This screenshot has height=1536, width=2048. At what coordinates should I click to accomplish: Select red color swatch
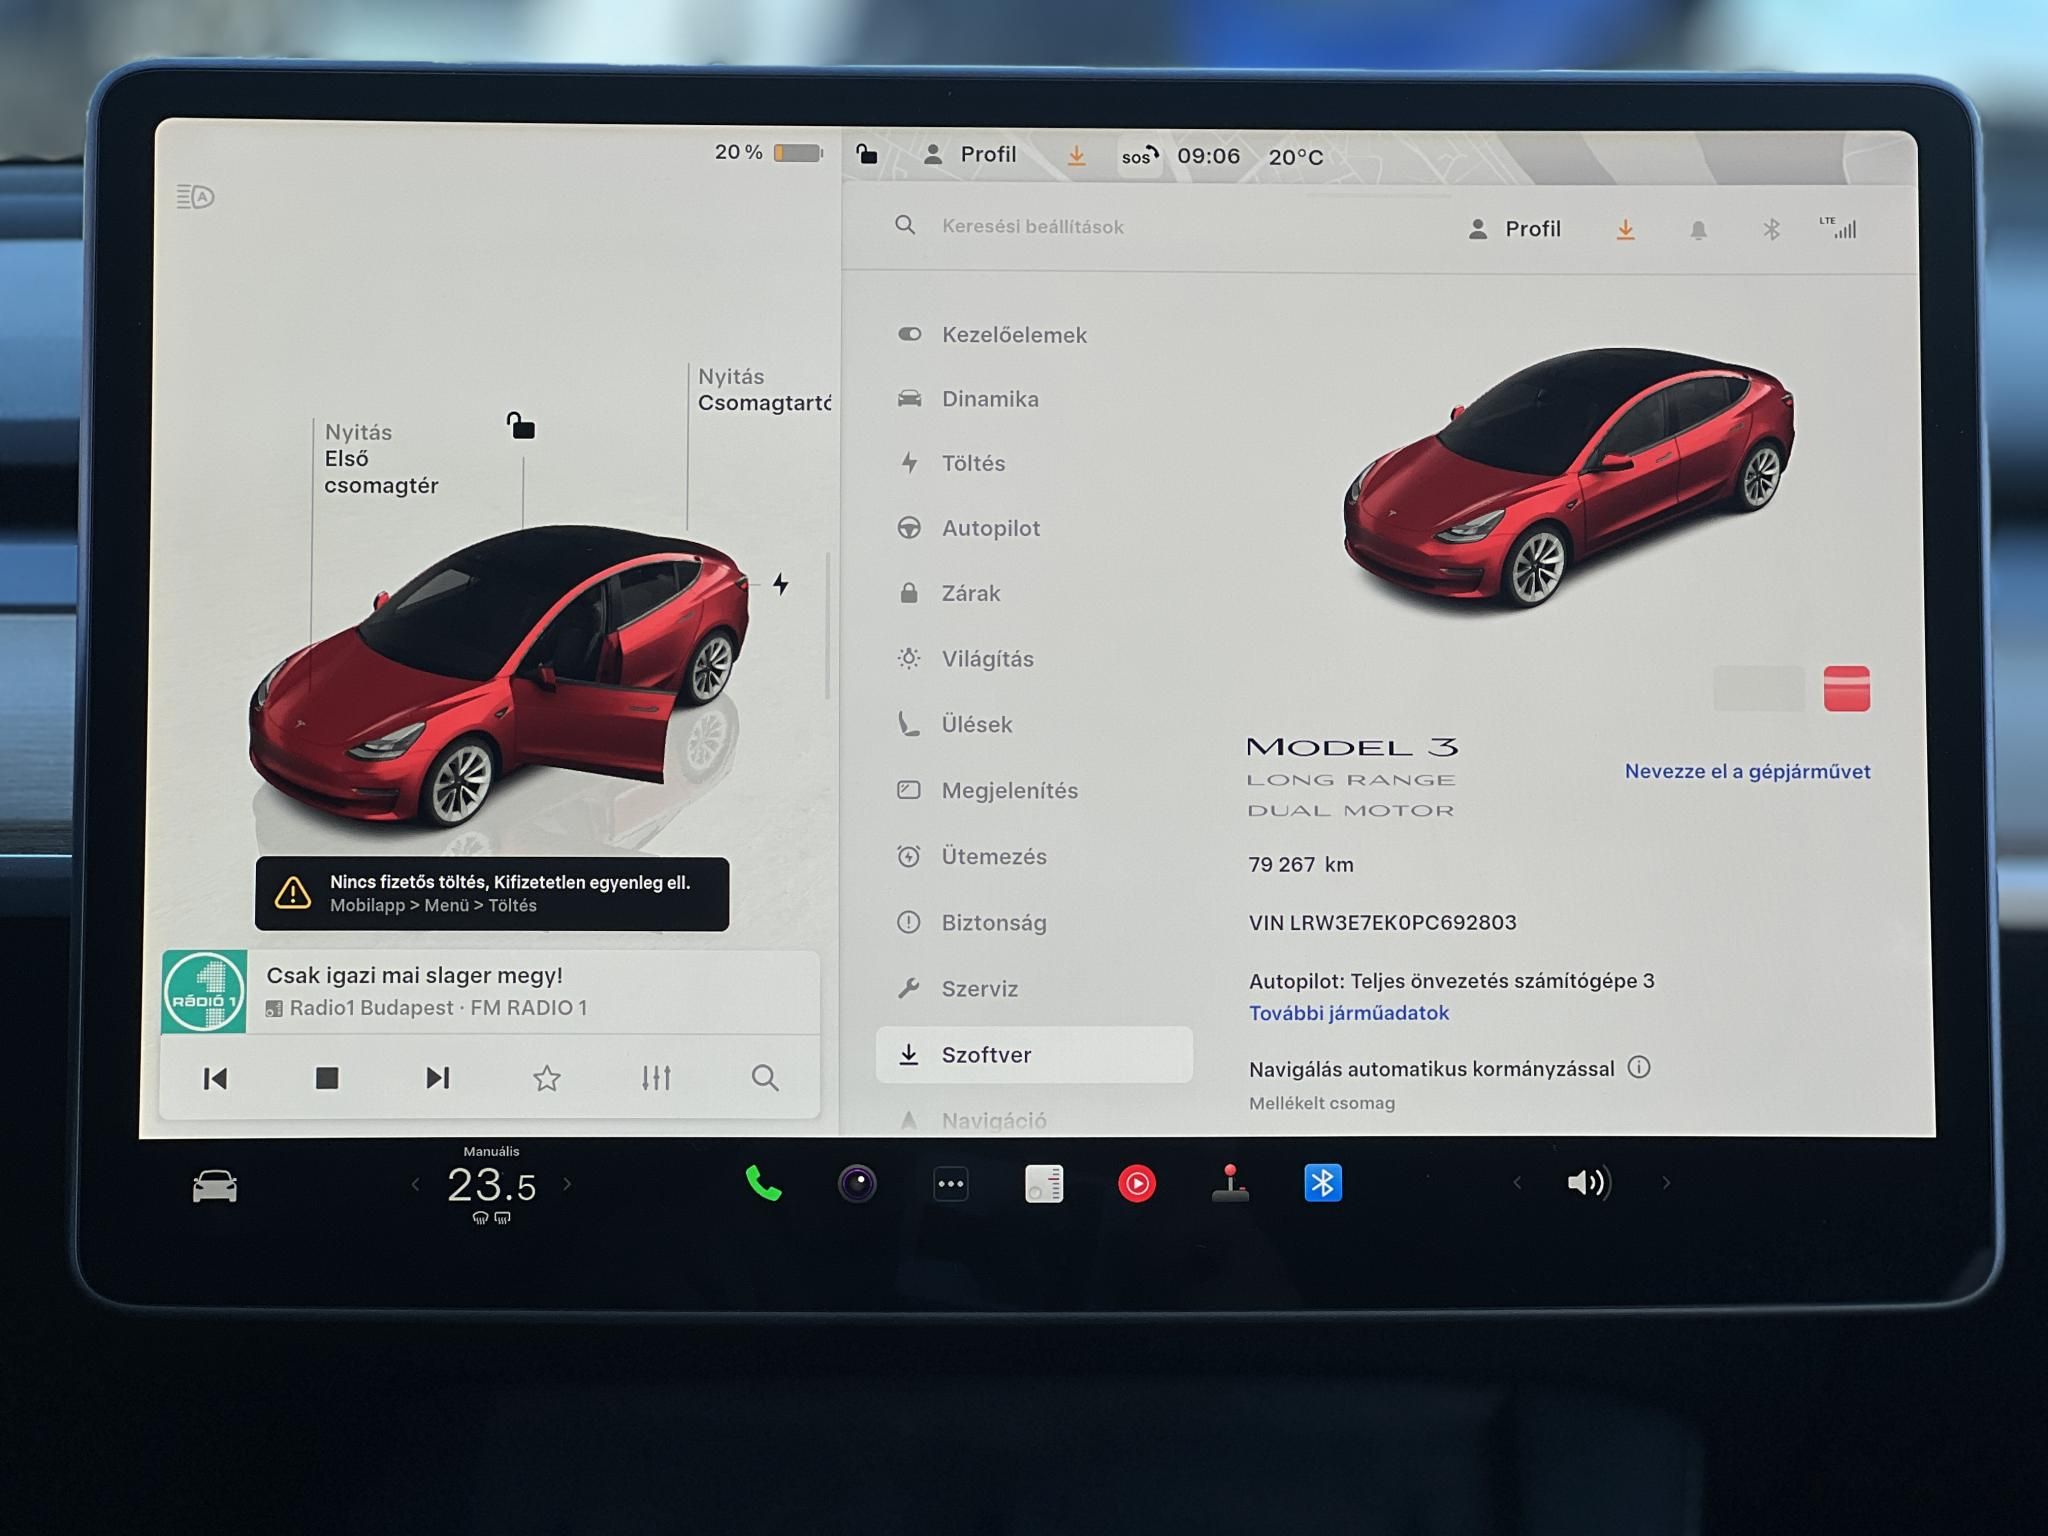(x=1846, y=689)
